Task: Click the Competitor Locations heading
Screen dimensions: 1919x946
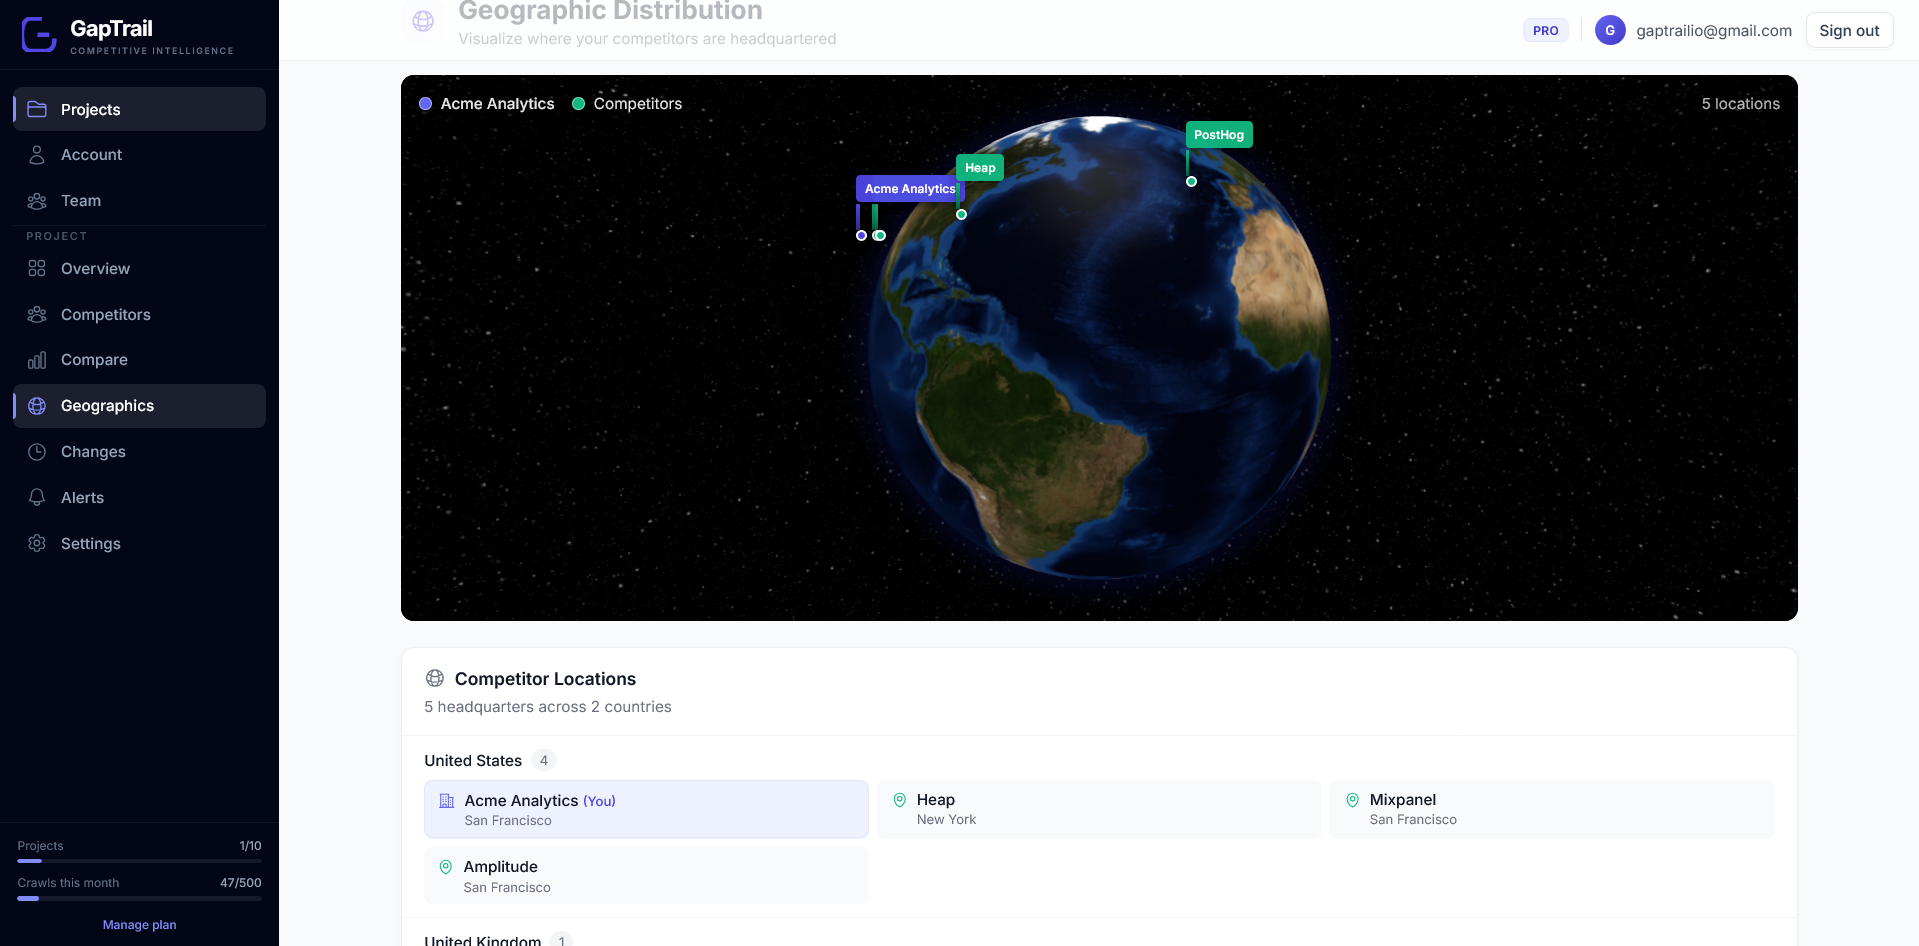Action: [x=545, y=679]
